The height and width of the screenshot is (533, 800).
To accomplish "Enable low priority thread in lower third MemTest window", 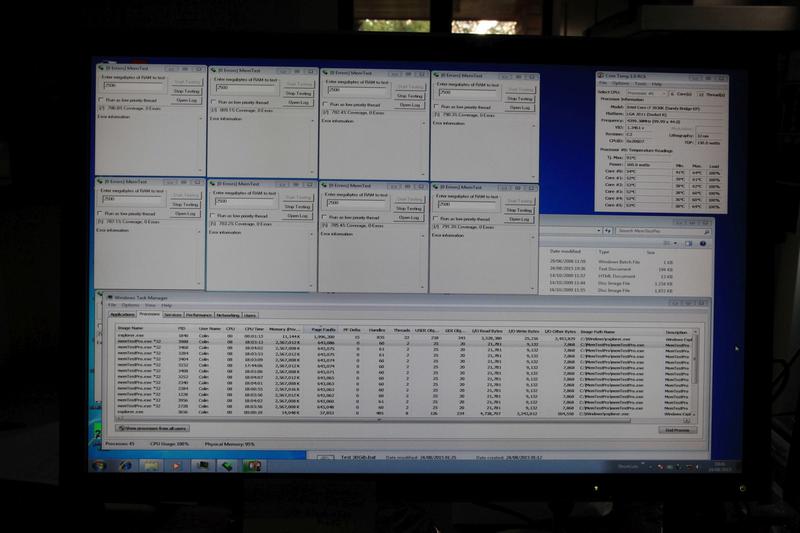I will pos(324,217).
